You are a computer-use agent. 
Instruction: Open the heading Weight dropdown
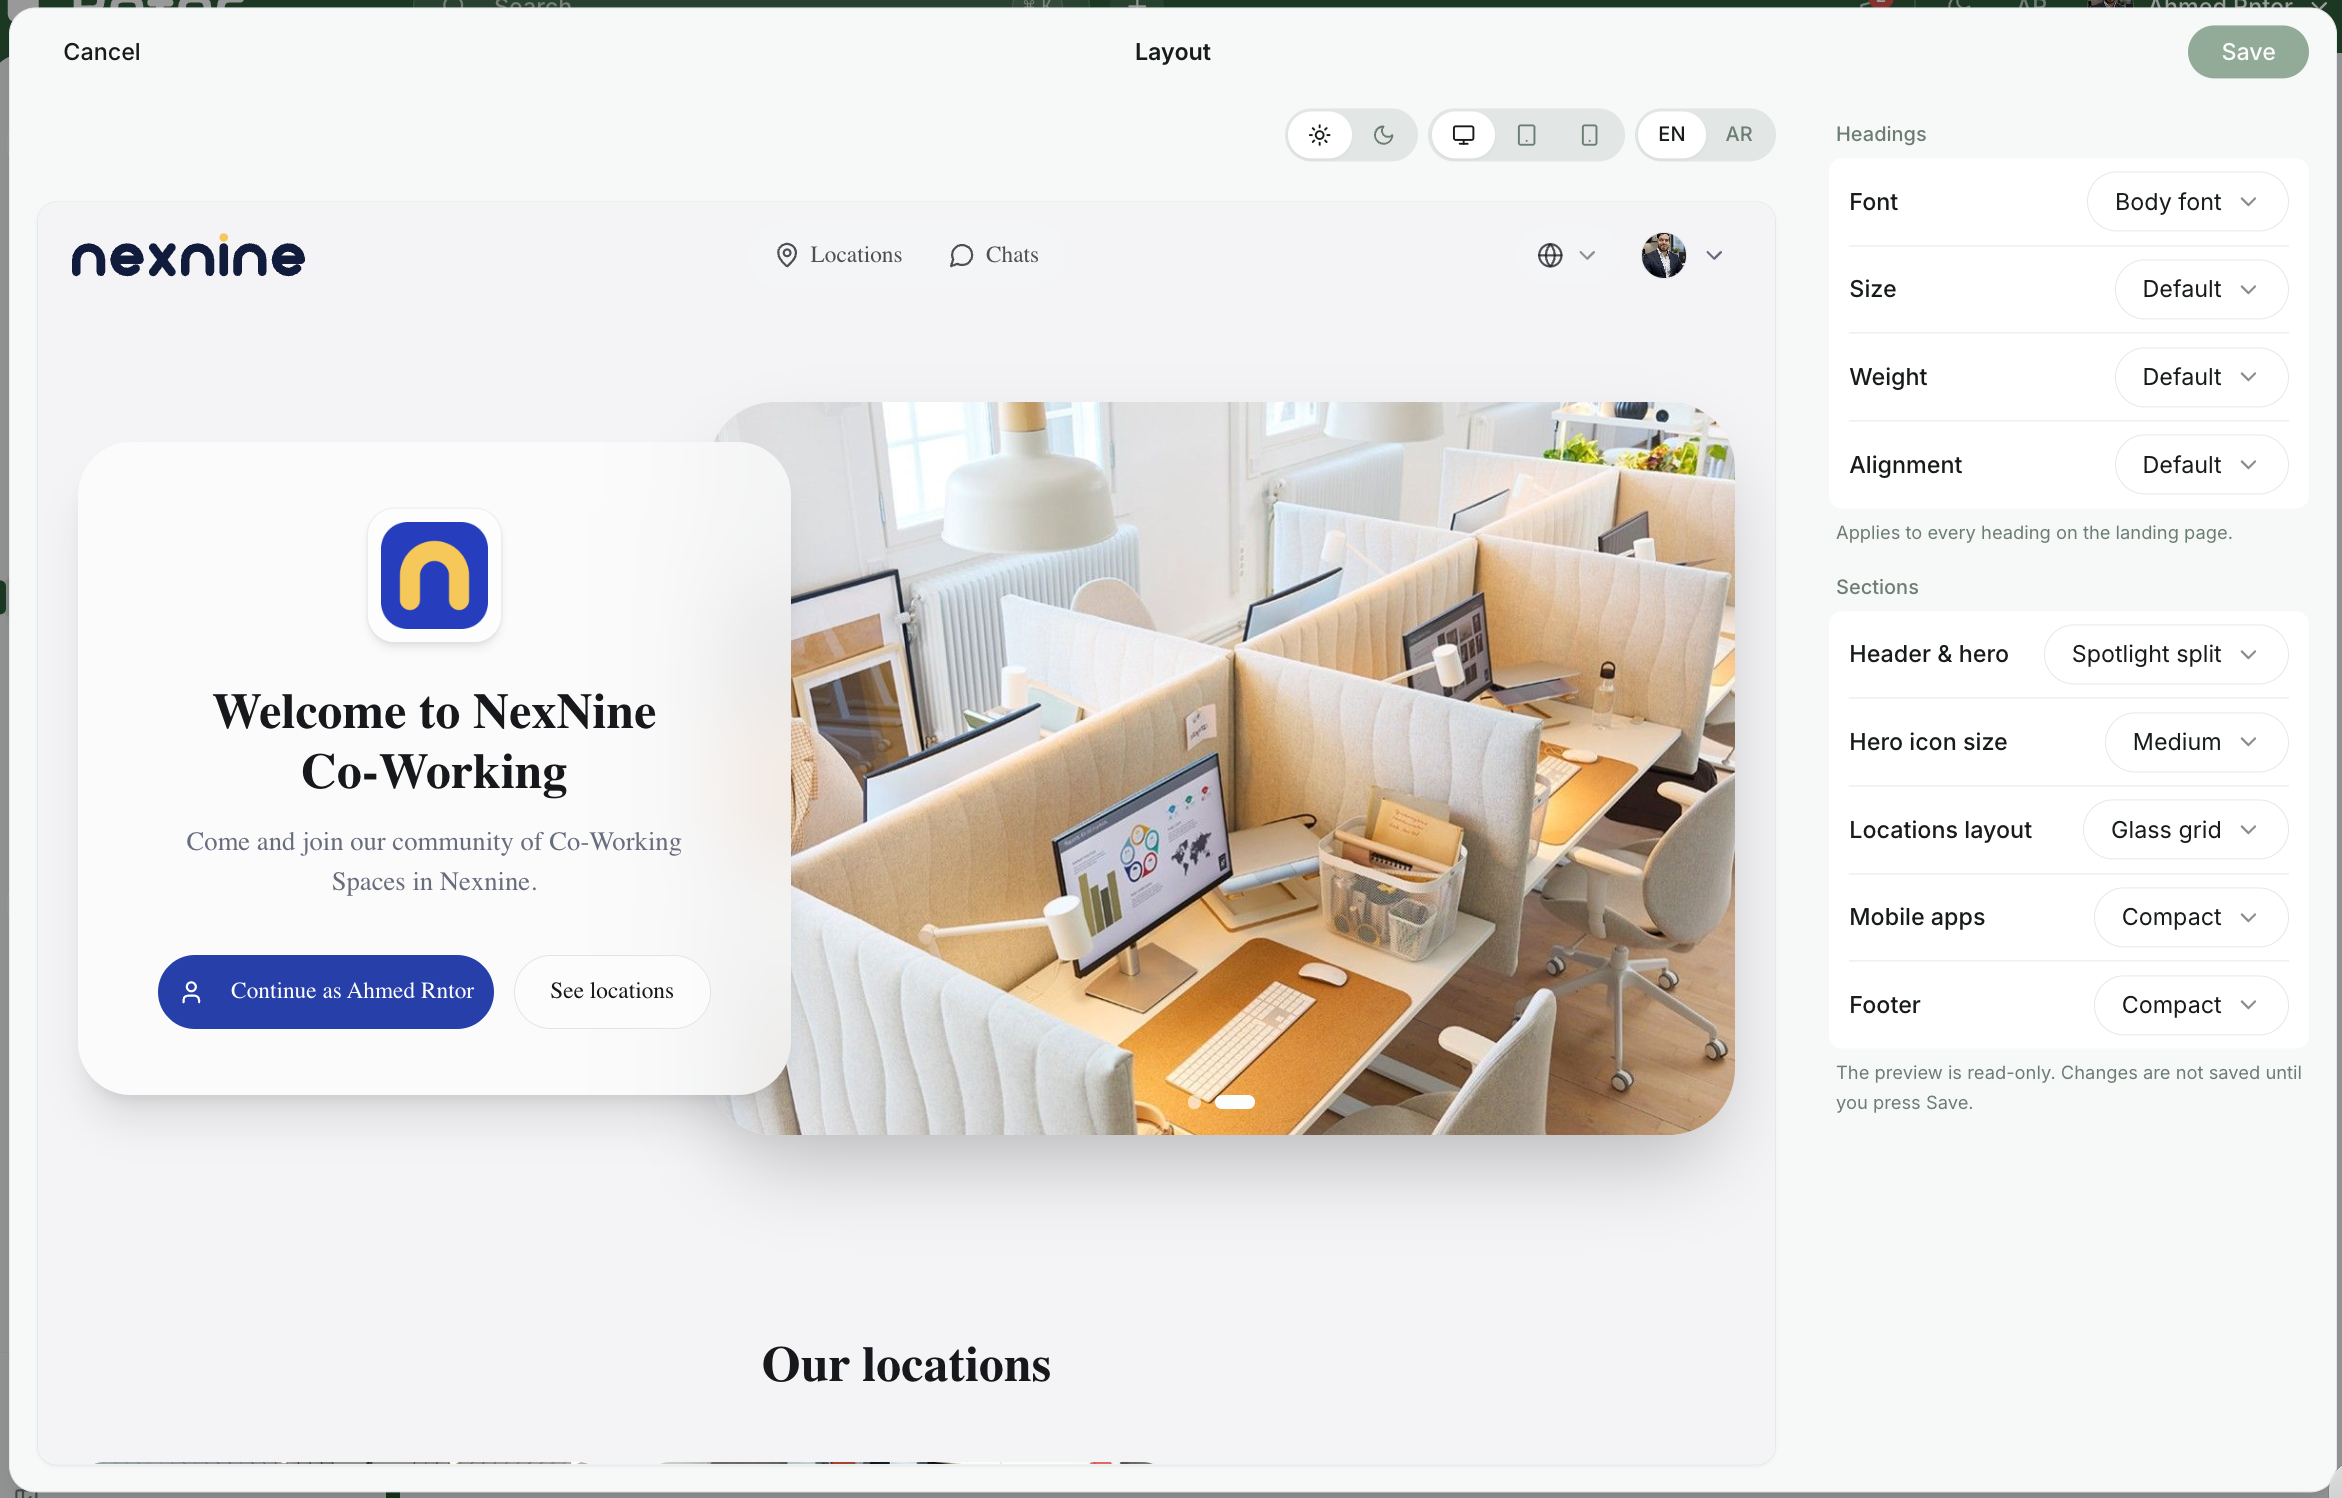[x=2201, y=377]
